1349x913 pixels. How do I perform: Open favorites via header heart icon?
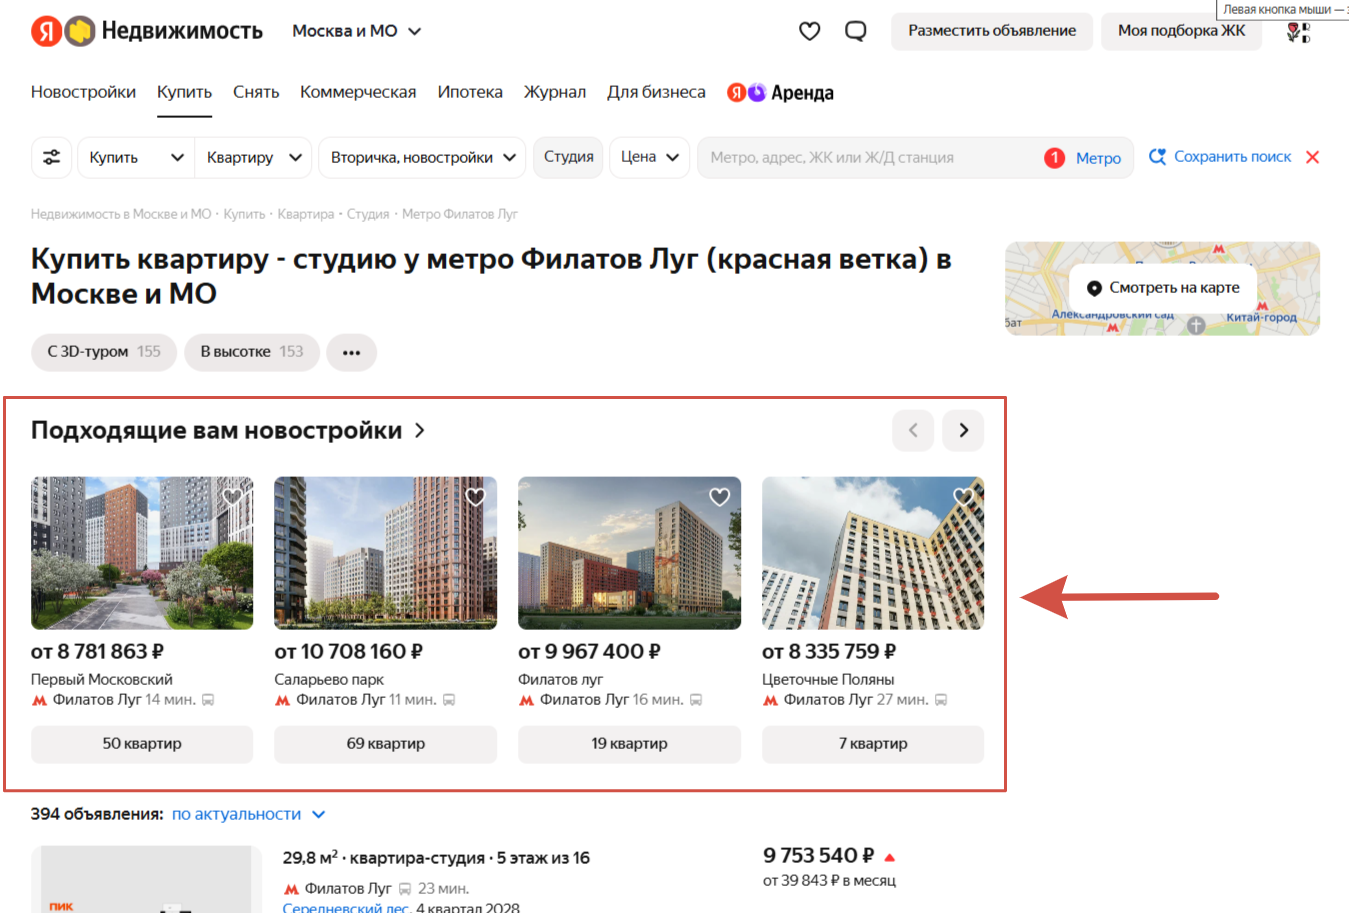809,31
